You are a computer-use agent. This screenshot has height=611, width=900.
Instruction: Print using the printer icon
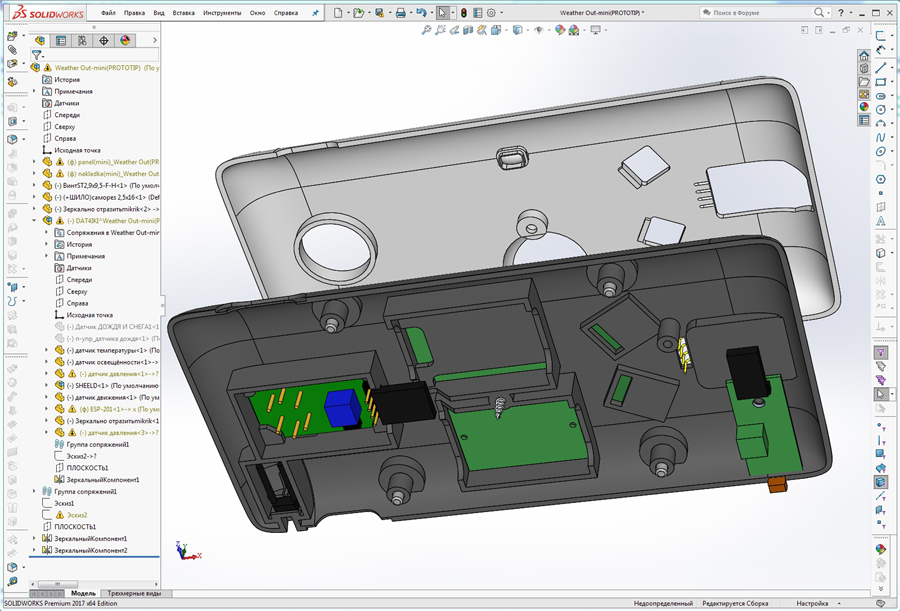401,13
